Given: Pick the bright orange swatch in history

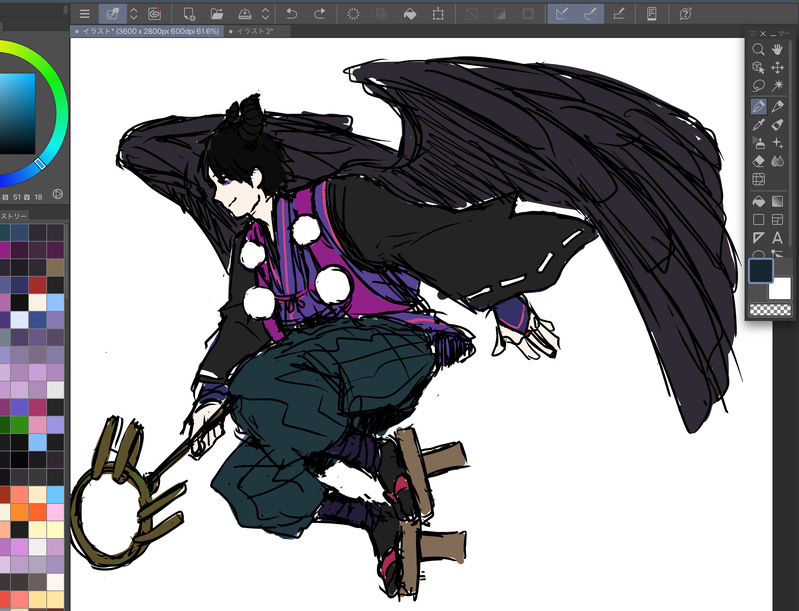Looking at the screenshot, I should [20, 512].
